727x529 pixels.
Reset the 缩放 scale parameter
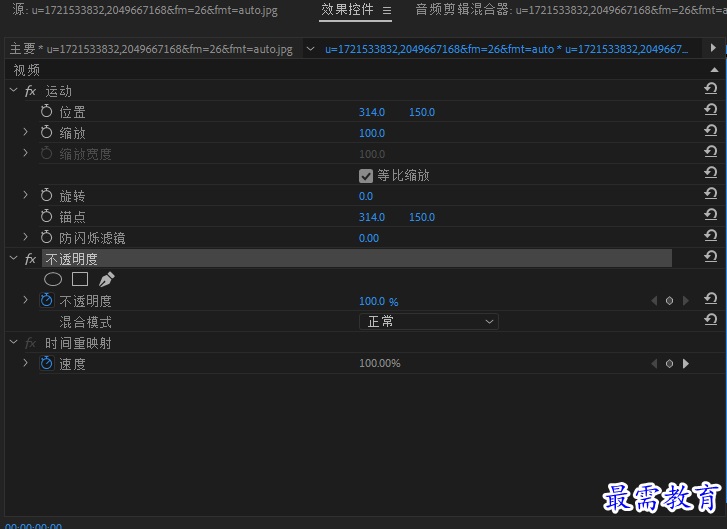710,130
